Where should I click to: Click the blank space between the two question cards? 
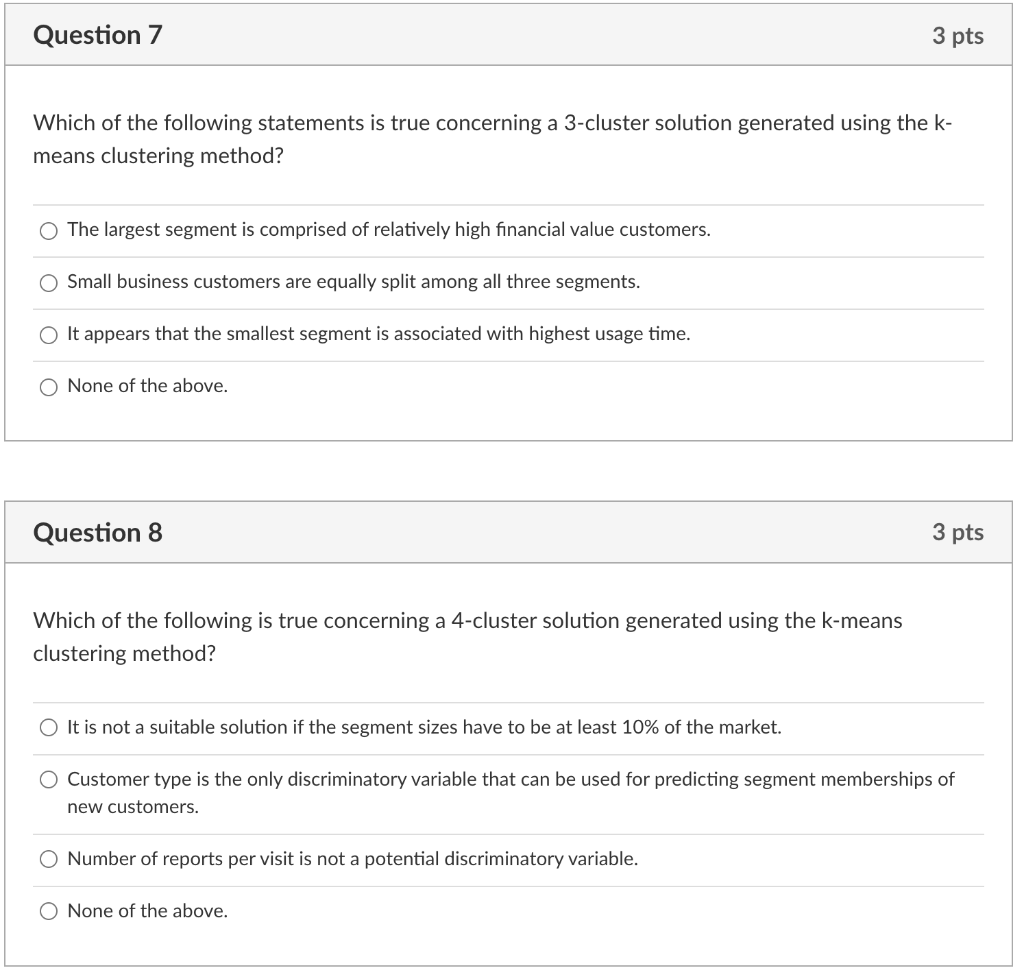512,470
